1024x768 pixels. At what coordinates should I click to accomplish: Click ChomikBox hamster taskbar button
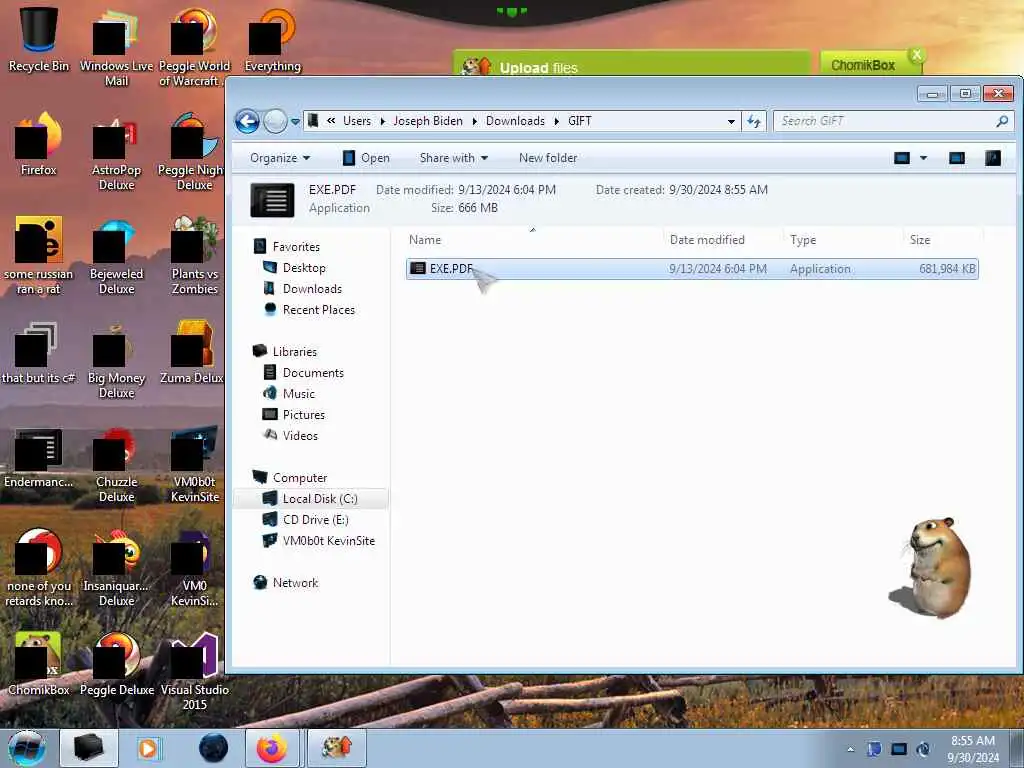tap(337, 748)
